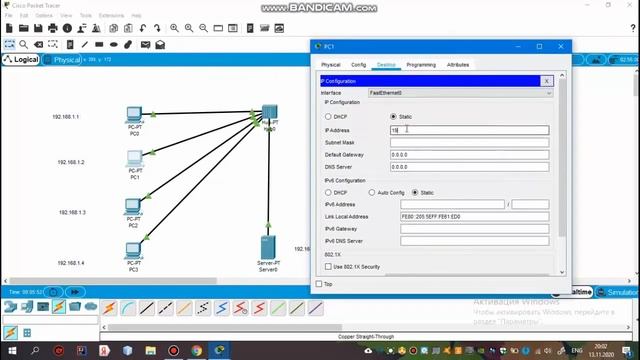Undo the last action
The width and height of the screenshot is (640, 360).
pyautogui.click(x=143, y=28)
